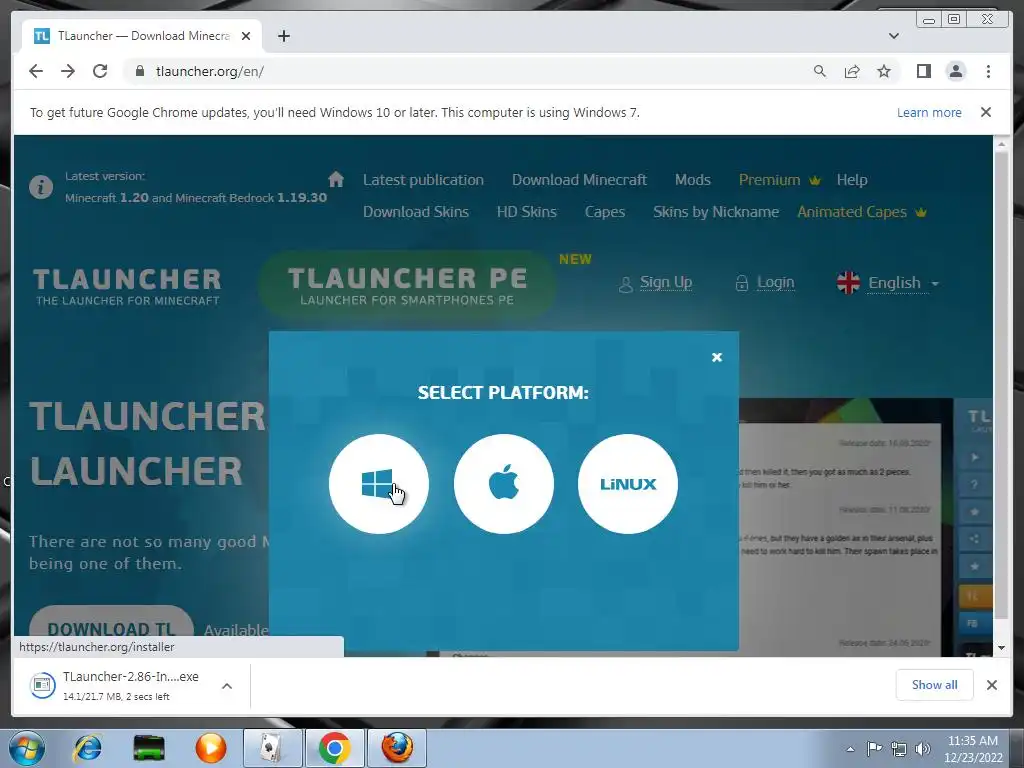Expand the English language dropdown
Screen dimensions: 1024x768
coord(903,283)
